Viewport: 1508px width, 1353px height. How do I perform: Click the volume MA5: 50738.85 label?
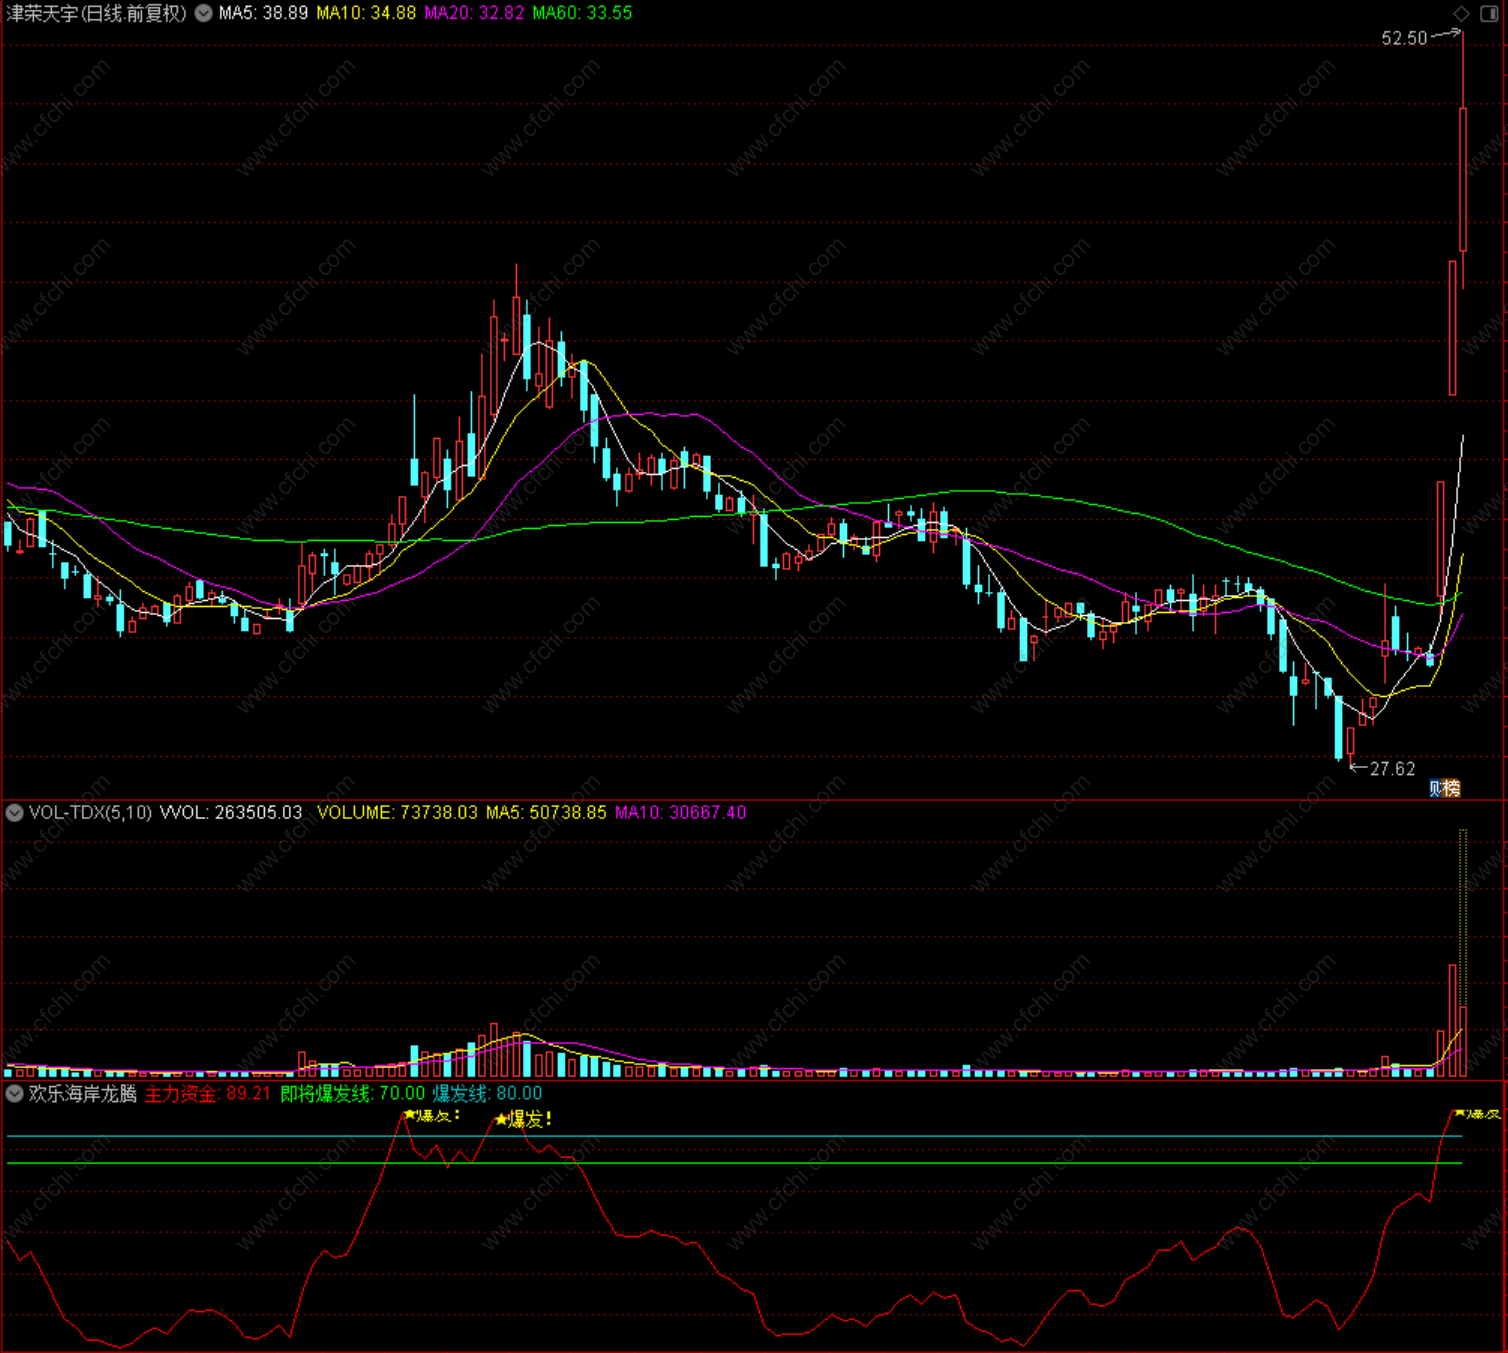[x=546, y=813]
